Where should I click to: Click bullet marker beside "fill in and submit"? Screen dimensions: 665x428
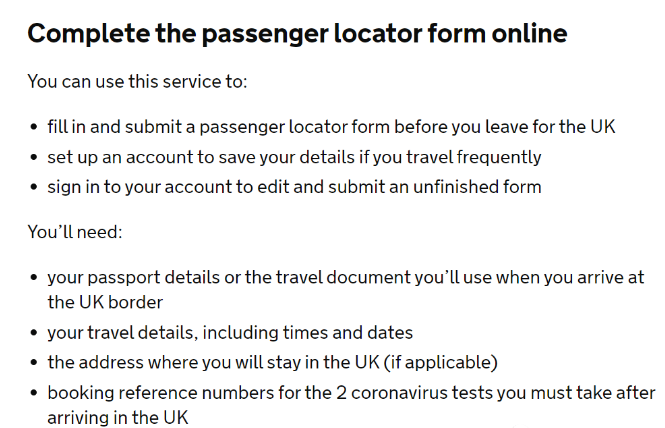pyautogui.click(x=34, y=127)
